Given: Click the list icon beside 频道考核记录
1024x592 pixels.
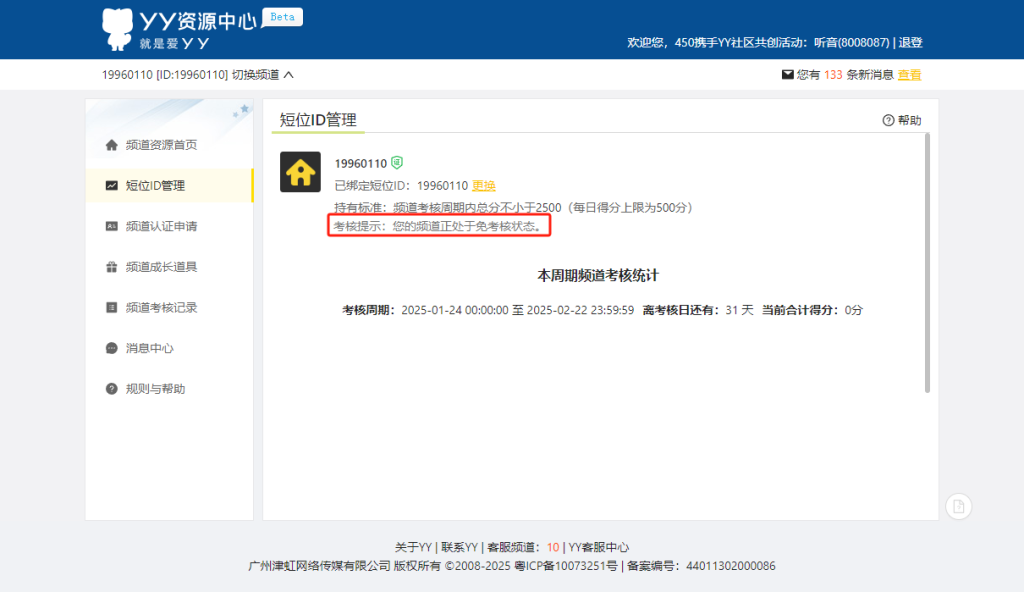Looking at the screenshot, I should point(112,307).
